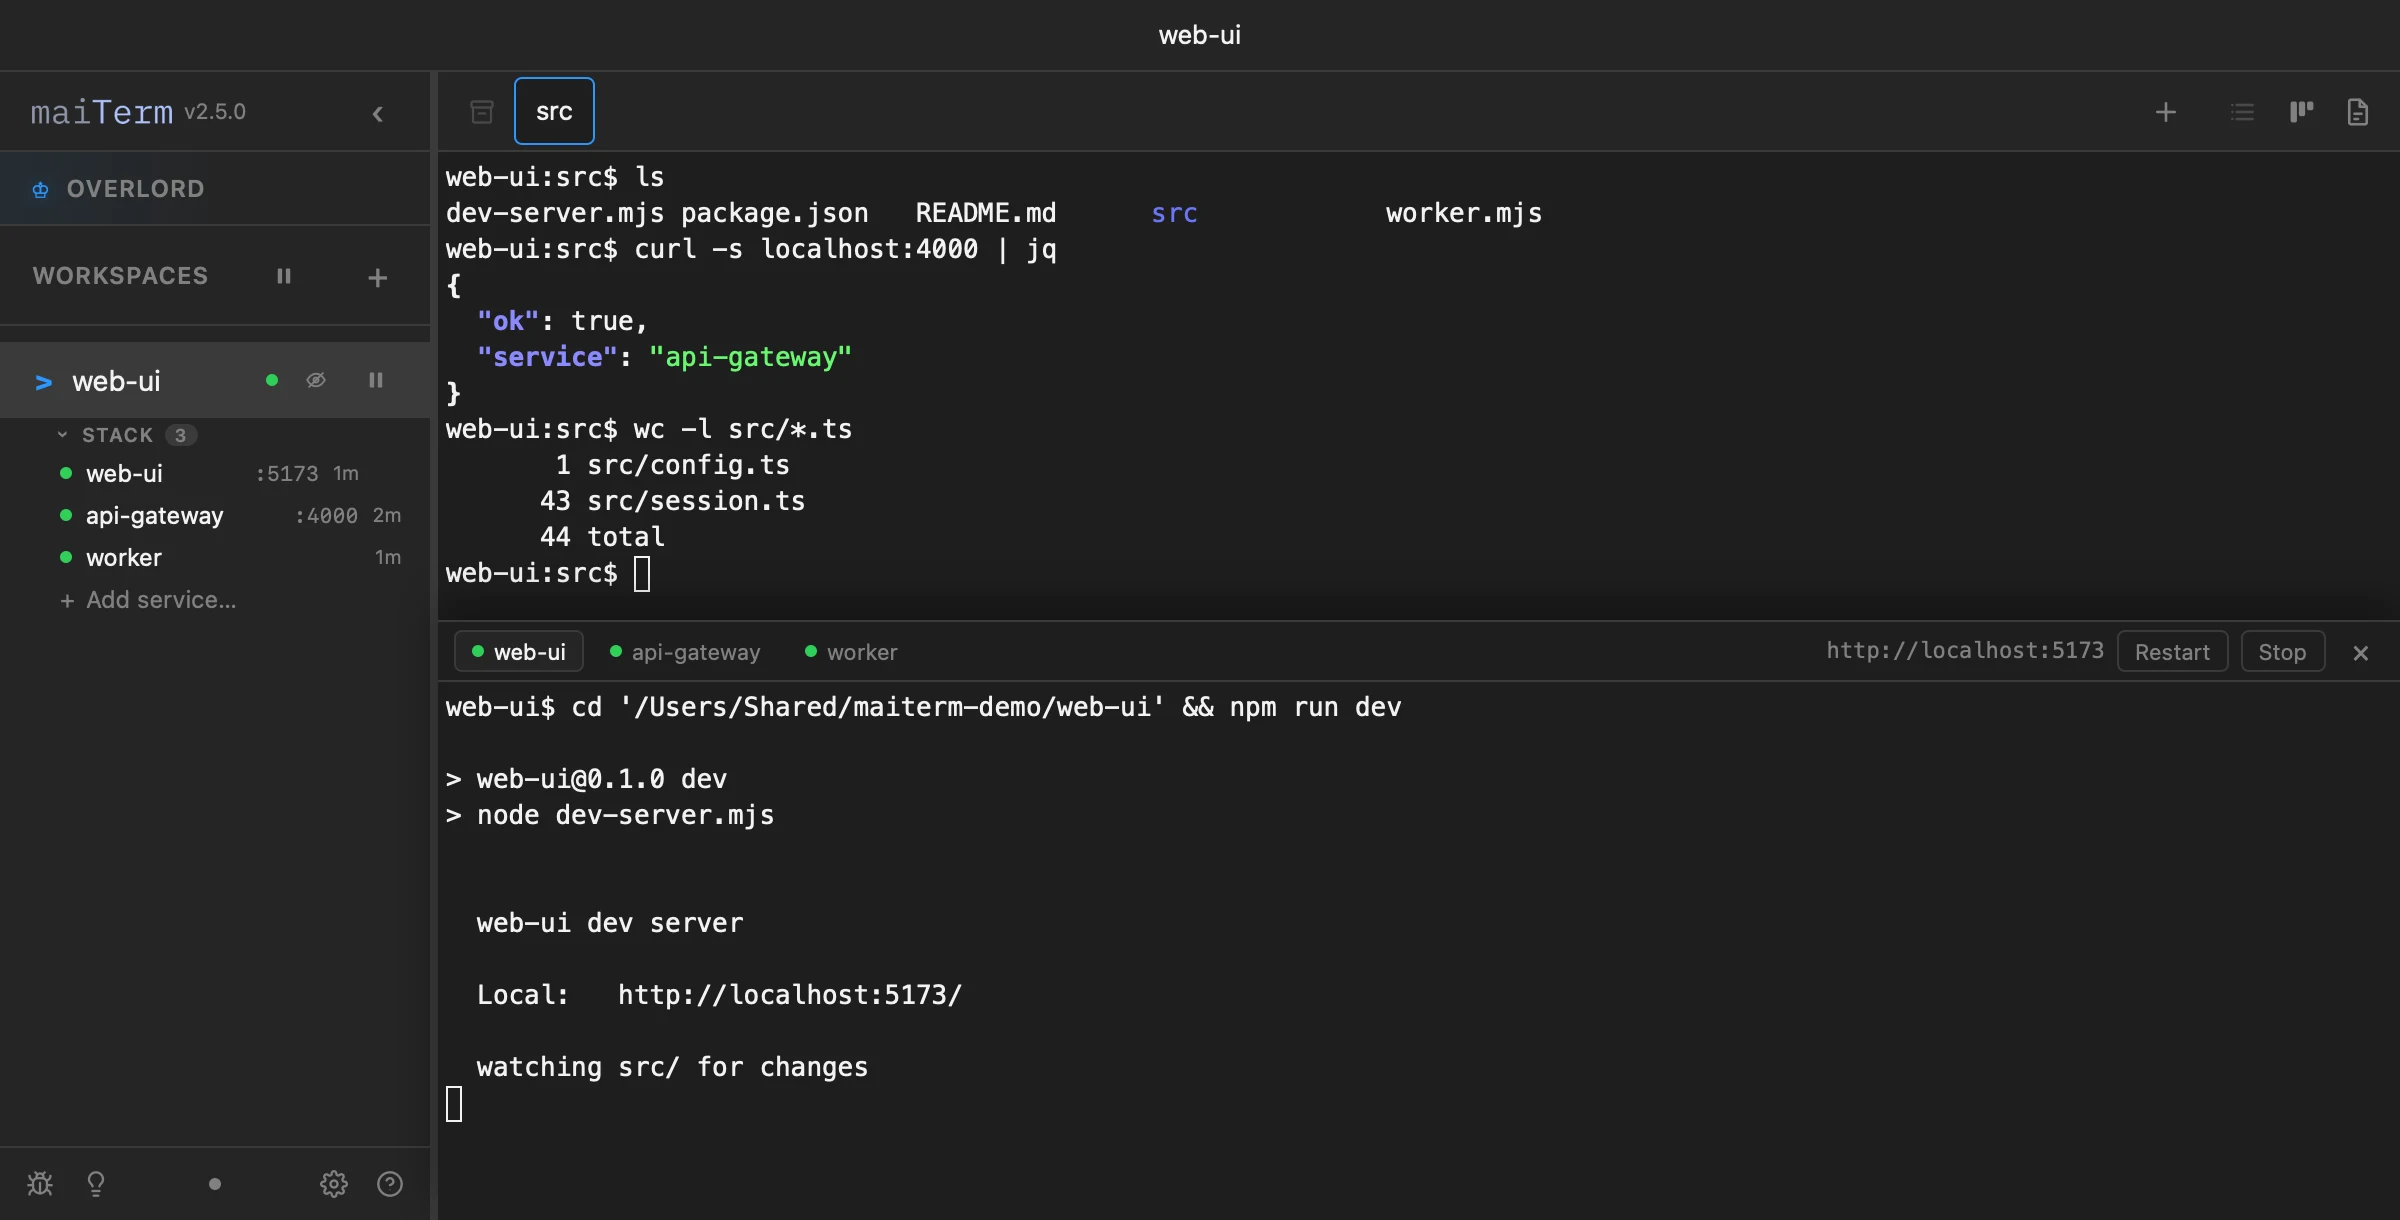The image size is (2400, 1220).
Task: Open the notes document icon
Action: tap(2358, 112)
